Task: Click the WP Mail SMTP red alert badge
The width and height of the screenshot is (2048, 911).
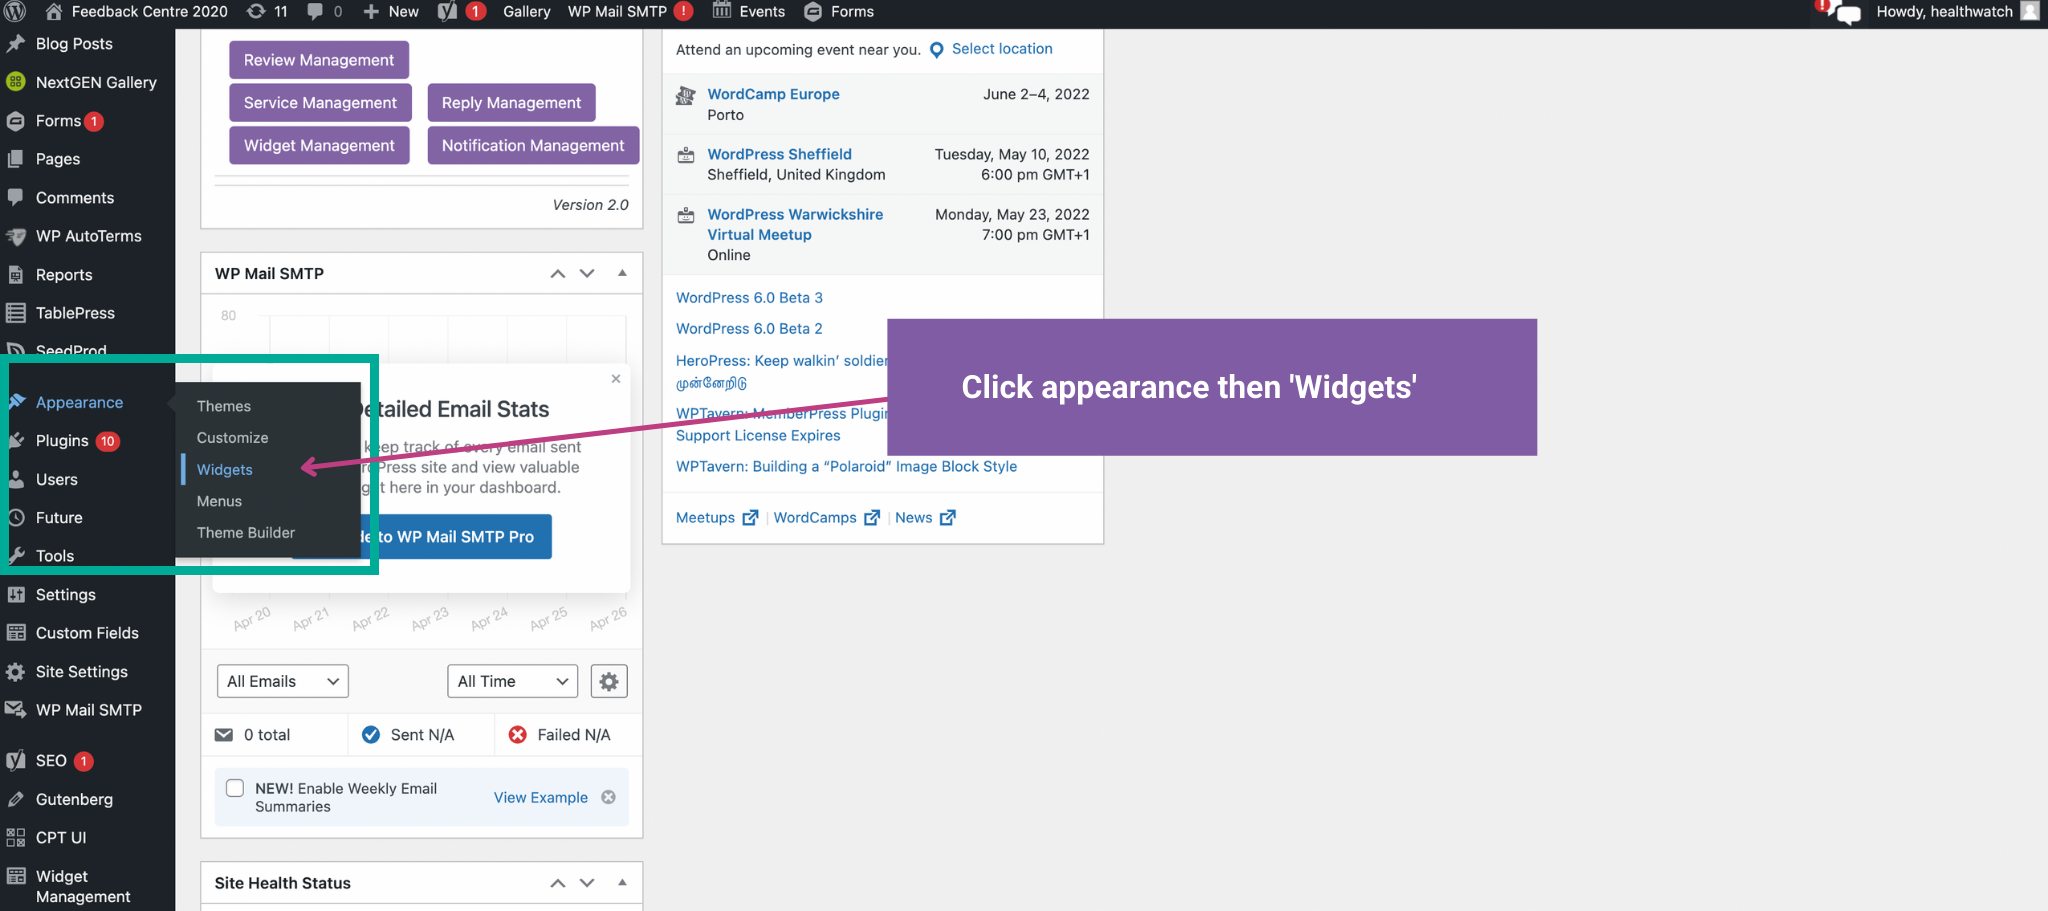Action: 683,11
